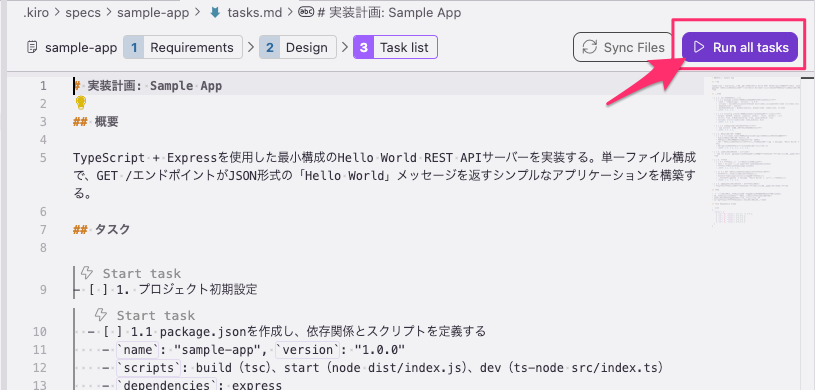Click the lightbulb code action icon
This screenshot has height=390, width=815.
point(80,103)
